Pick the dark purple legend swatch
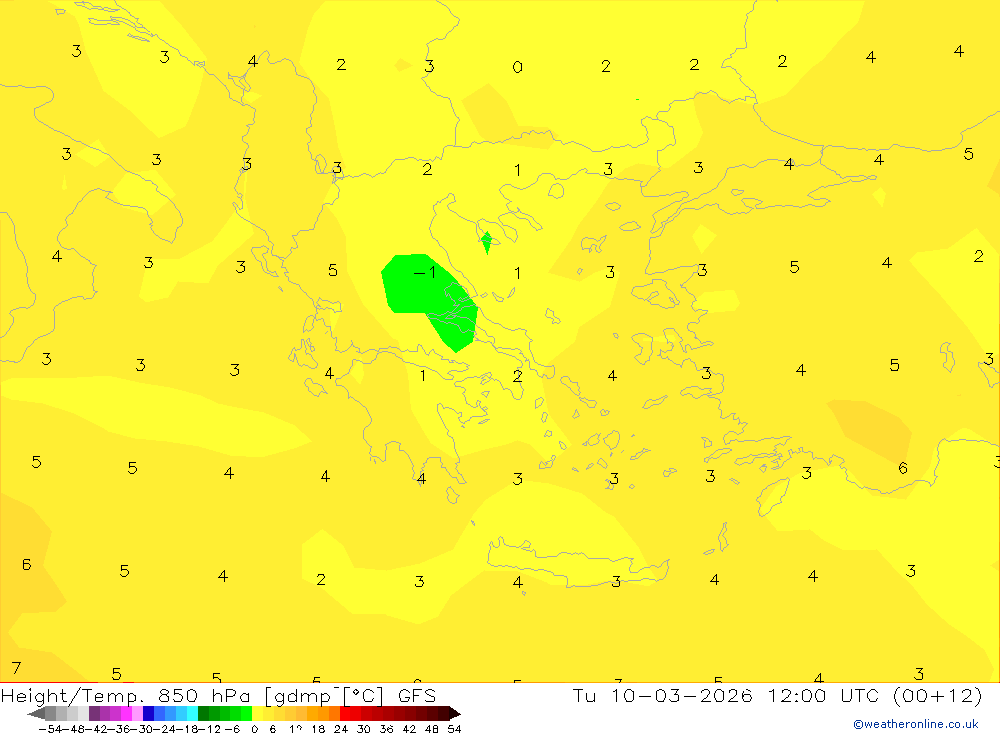The image size is (1000, 733). 94,713
